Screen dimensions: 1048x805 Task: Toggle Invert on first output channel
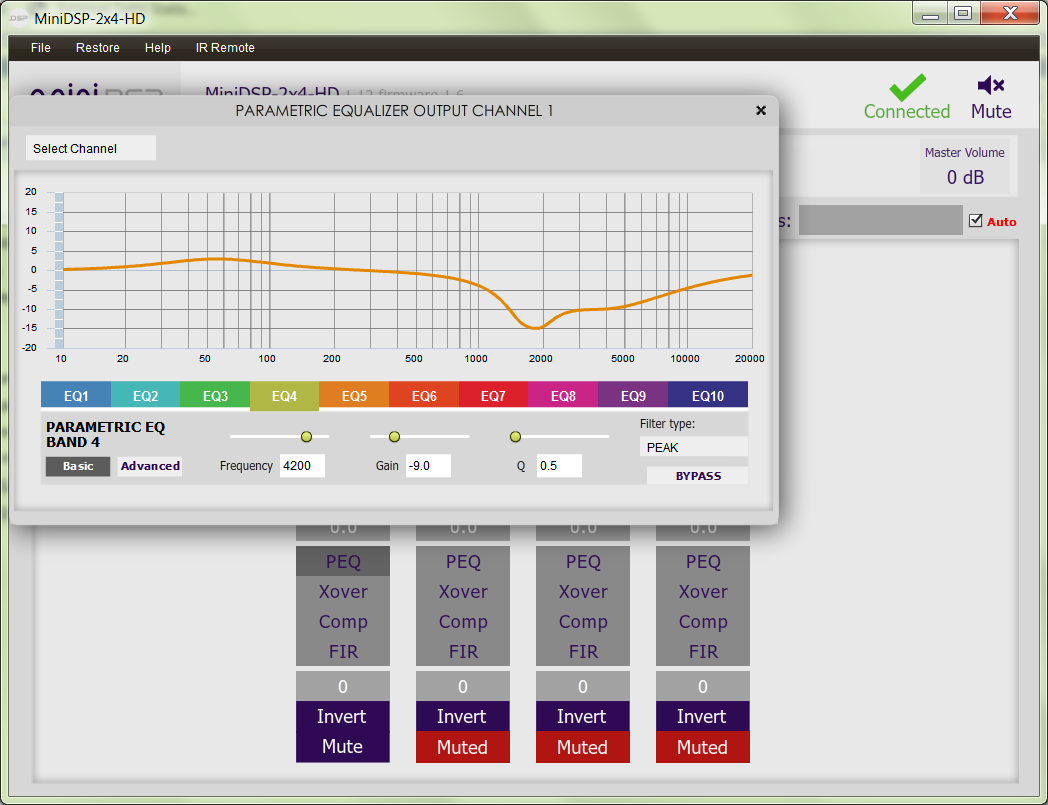pos(343,716)
